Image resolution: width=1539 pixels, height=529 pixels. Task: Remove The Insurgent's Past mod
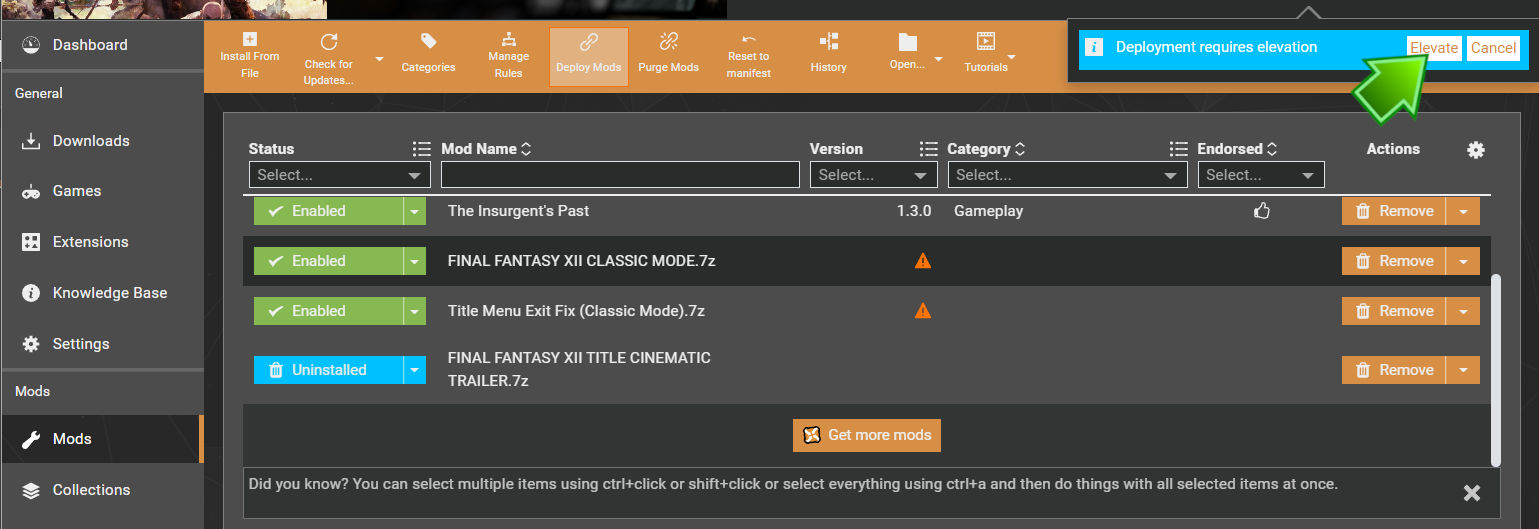click(x=1394, y=211)
